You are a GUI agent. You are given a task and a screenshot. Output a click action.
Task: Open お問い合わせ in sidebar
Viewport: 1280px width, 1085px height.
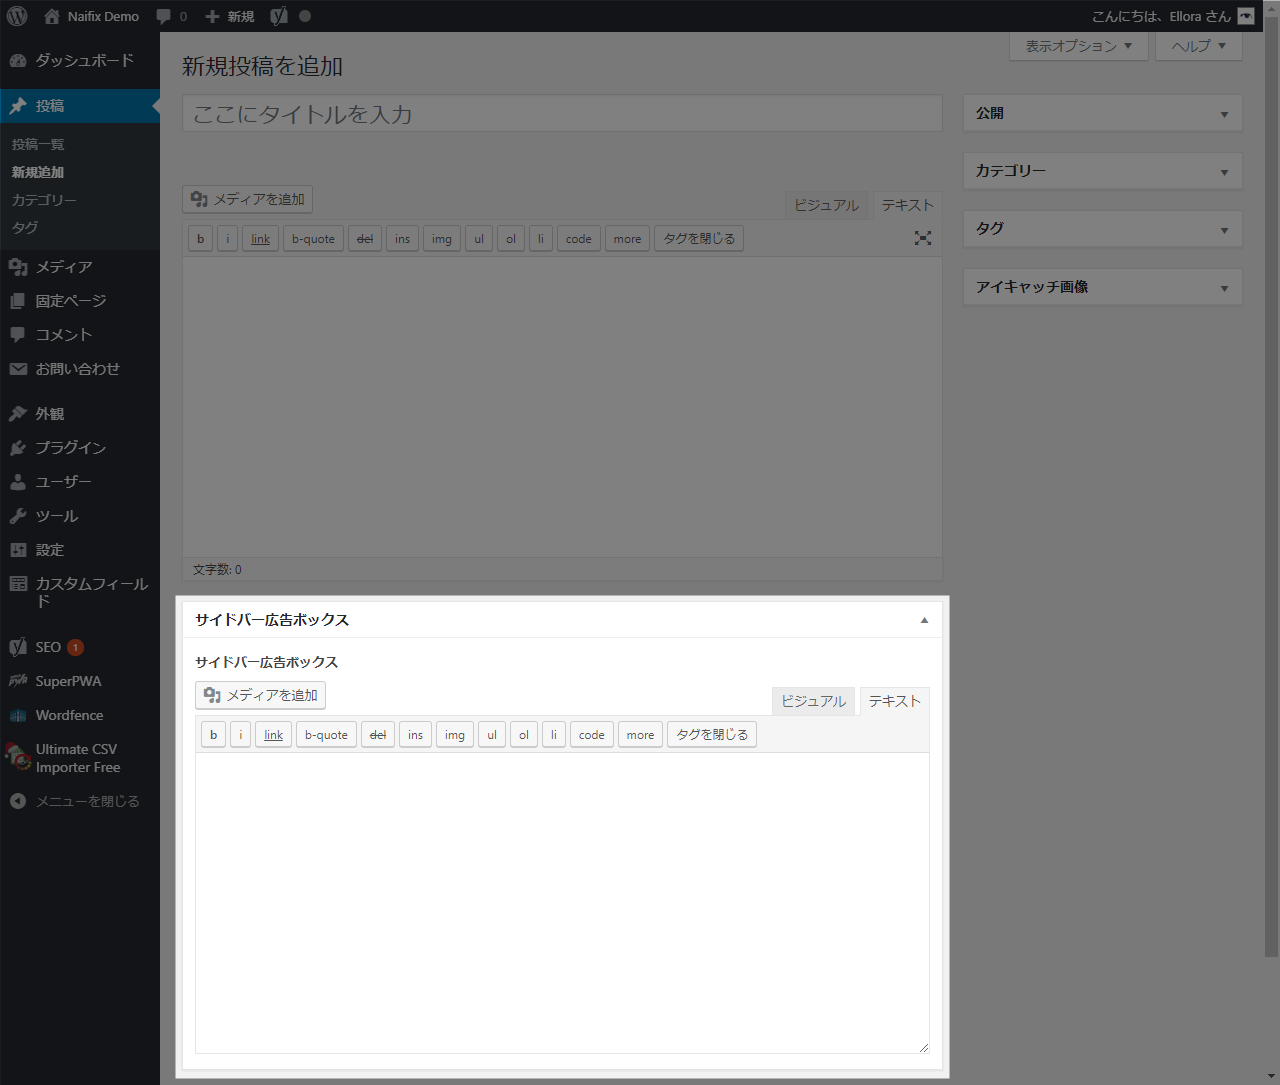[x=80, y=369]
